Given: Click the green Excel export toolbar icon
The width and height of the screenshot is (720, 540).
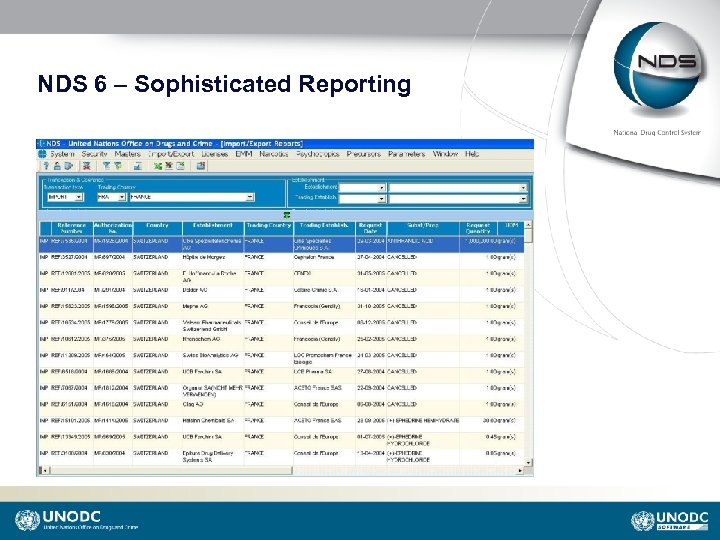Looking at the screenshot, I should point(158,166).
